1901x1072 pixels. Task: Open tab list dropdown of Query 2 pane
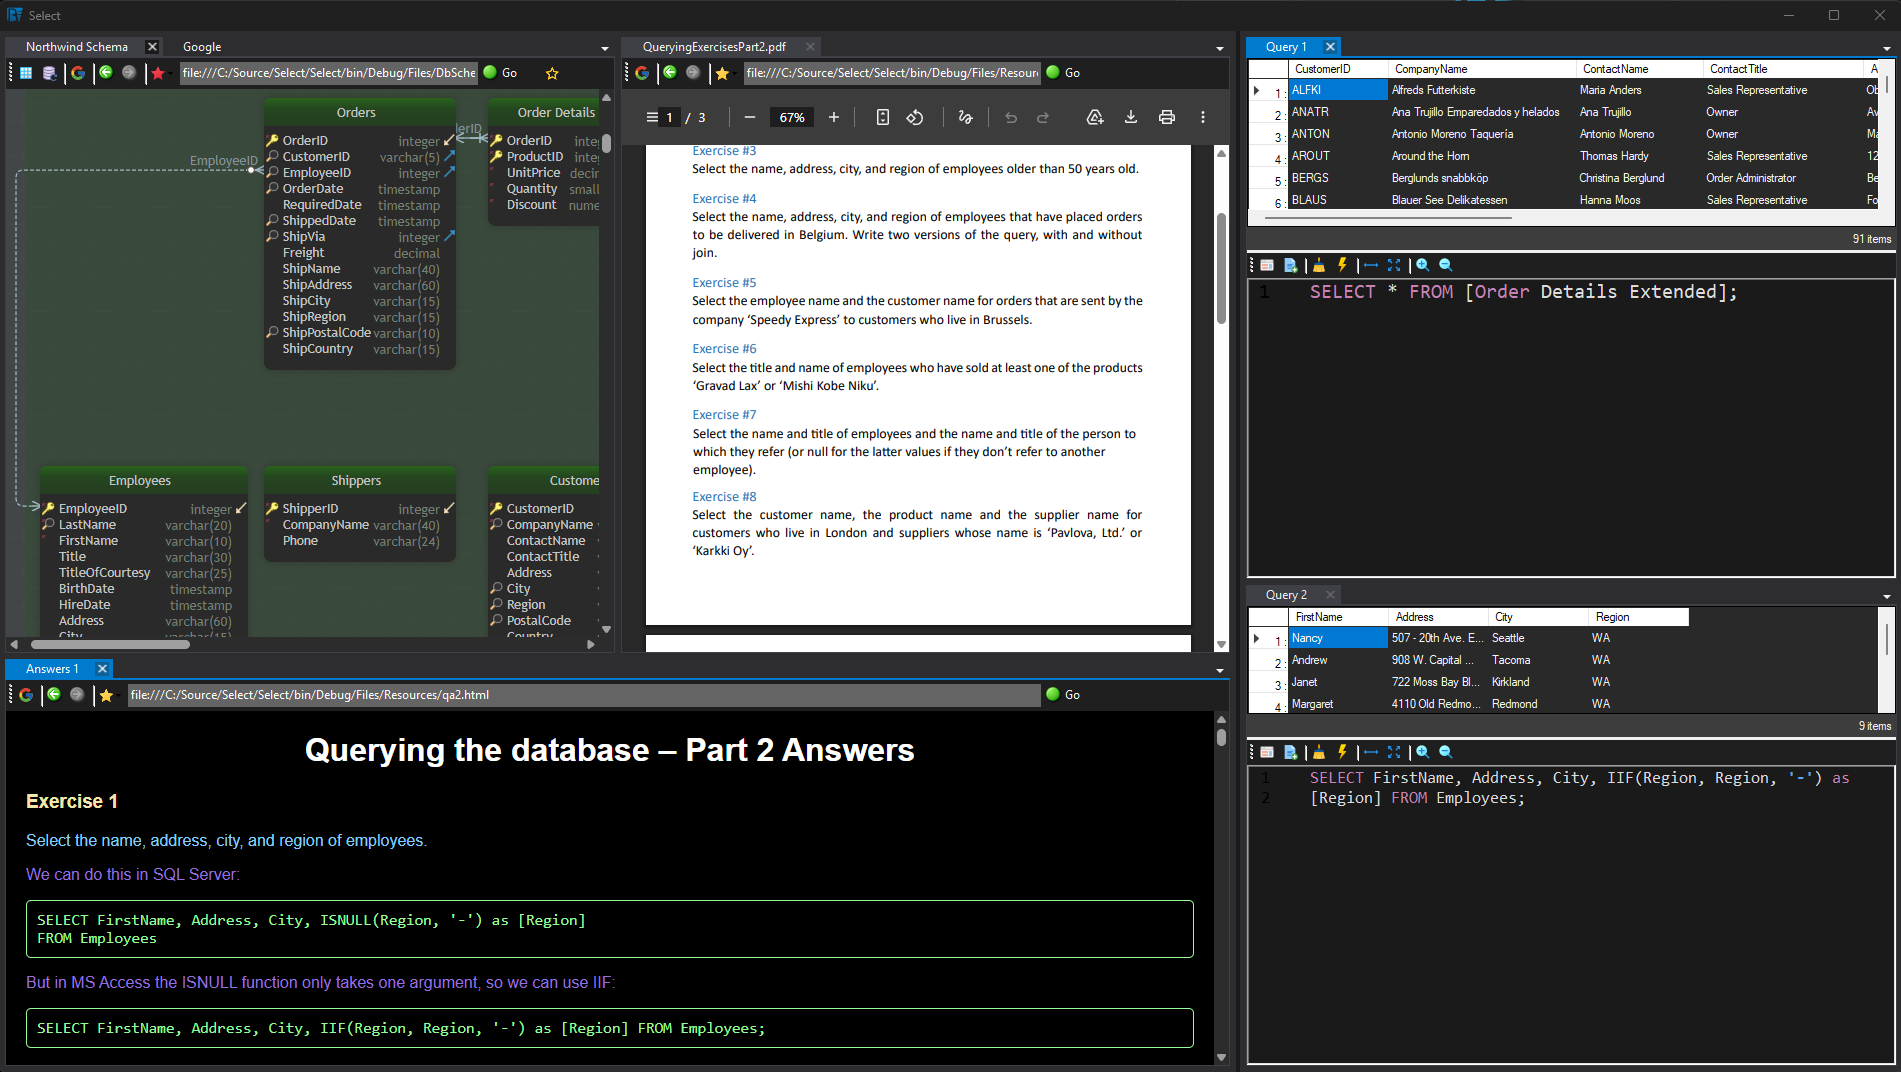(1887, 596)
